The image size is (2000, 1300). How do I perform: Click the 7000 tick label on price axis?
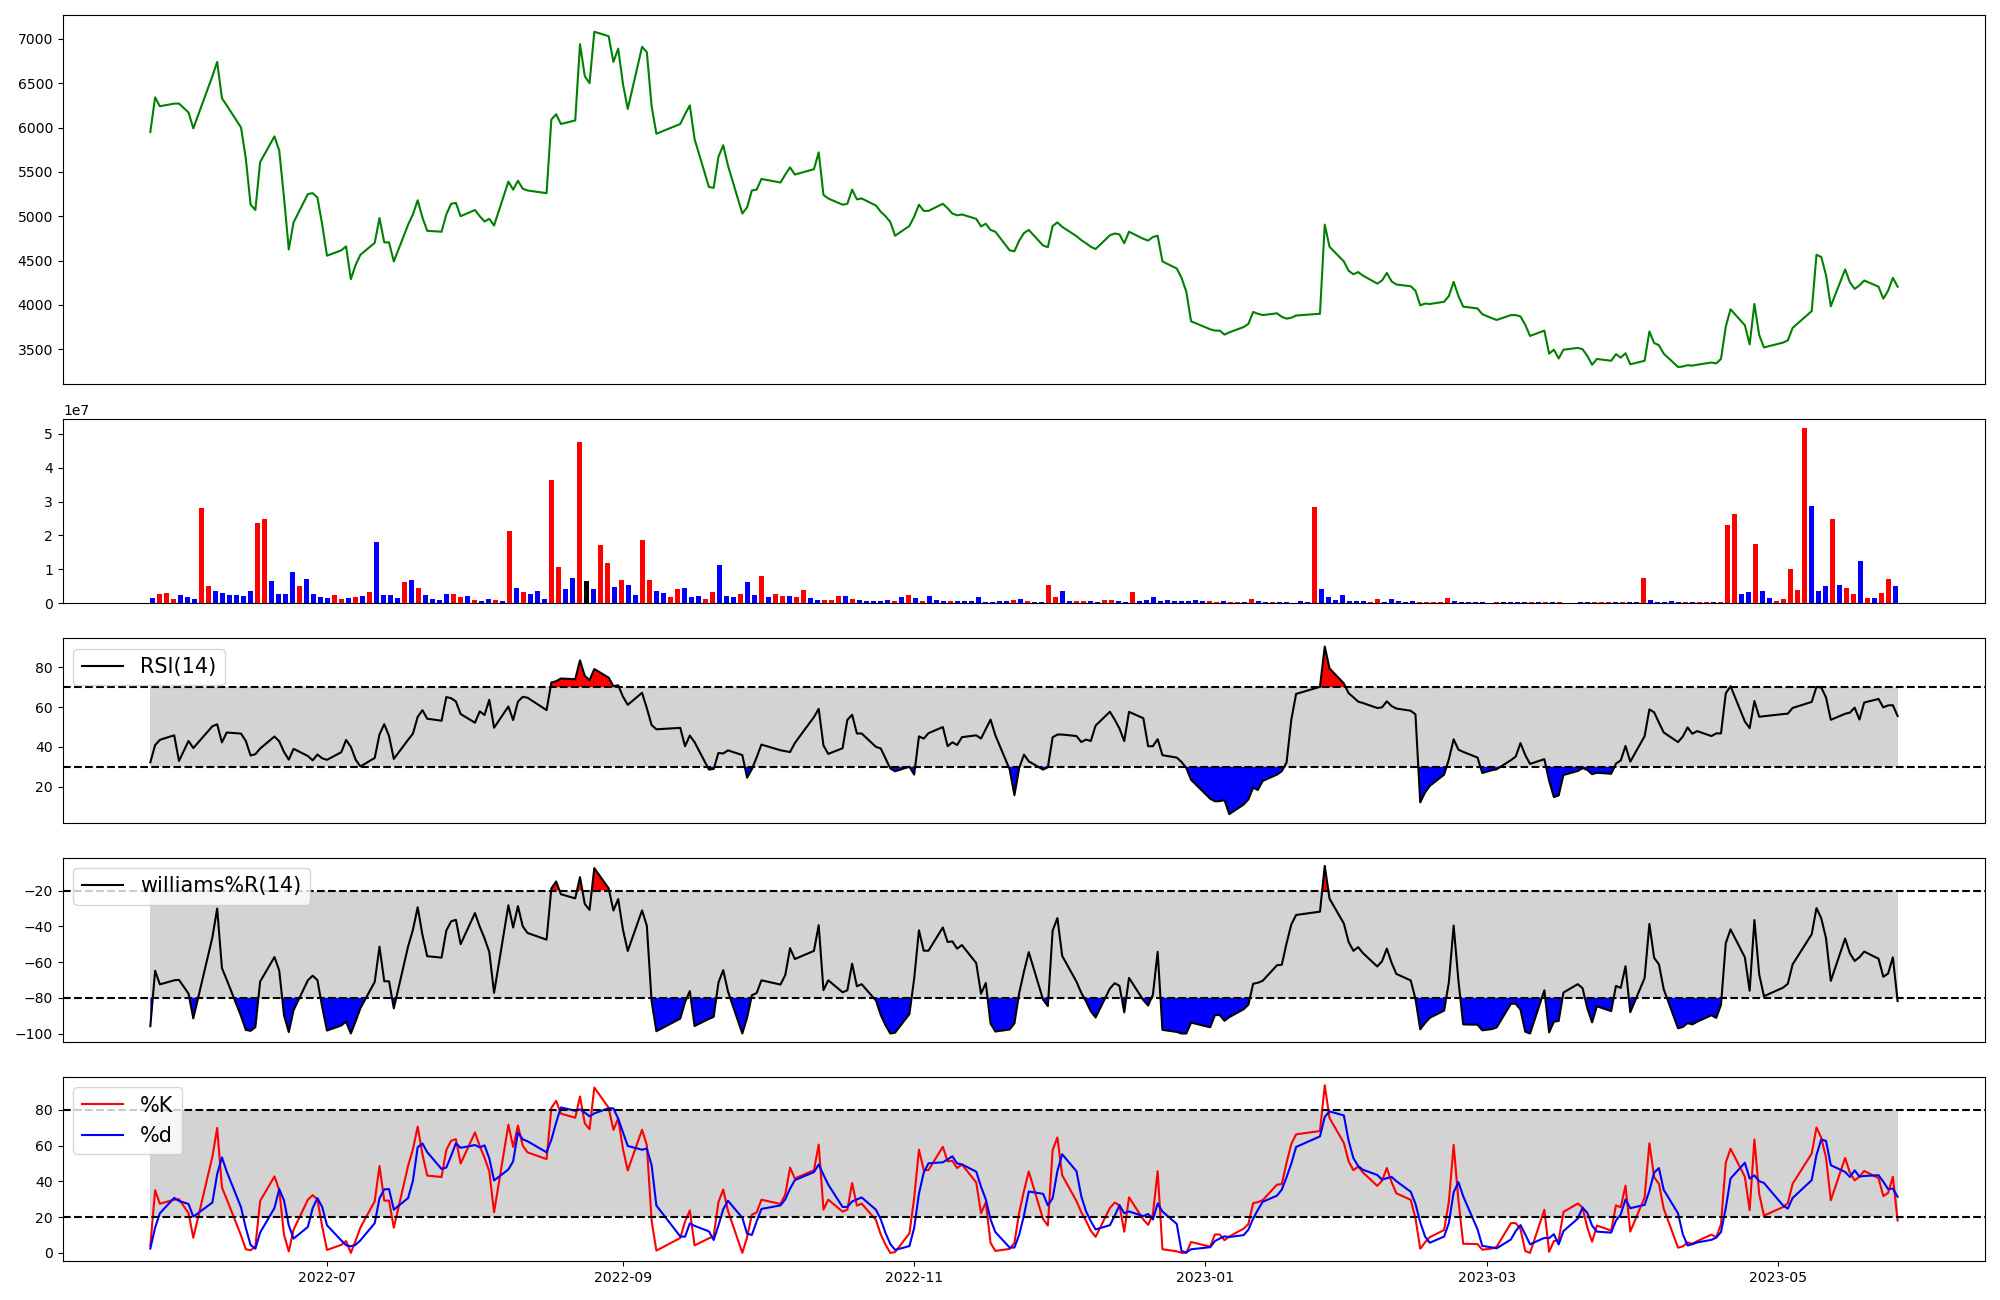(35, 39)
